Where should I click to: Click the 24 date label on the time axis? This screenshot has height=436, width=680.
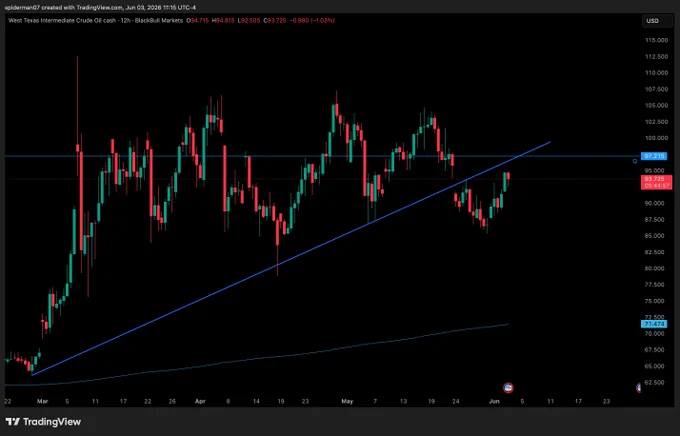point(456,401)
